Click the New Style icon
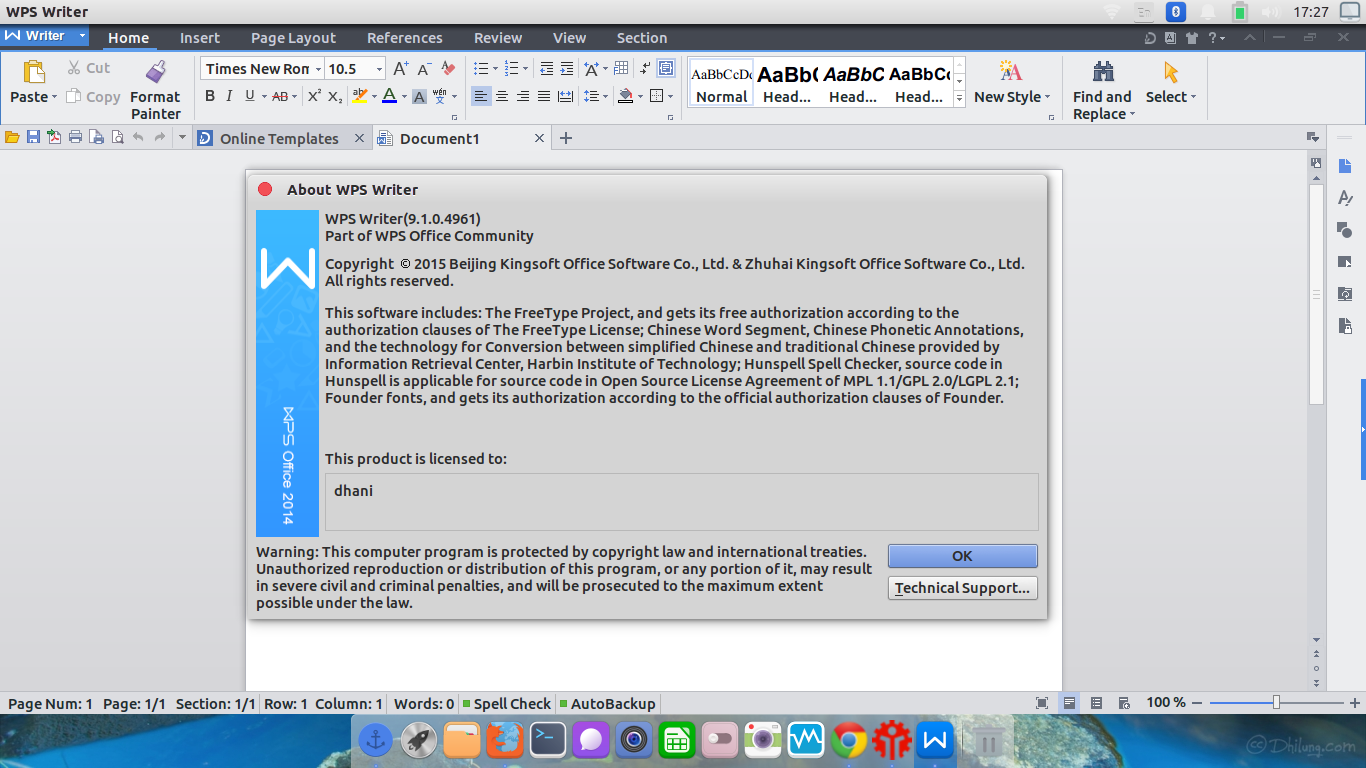Image resolution: width=1366 pixels, height=768 pixels. 1011,71
